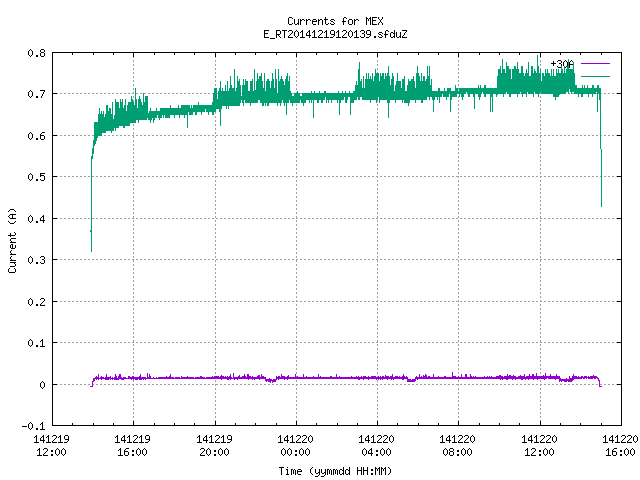Screen dimensions: 640x480
Task: Click the y-axis tick value 0.4
Action: 36,219
